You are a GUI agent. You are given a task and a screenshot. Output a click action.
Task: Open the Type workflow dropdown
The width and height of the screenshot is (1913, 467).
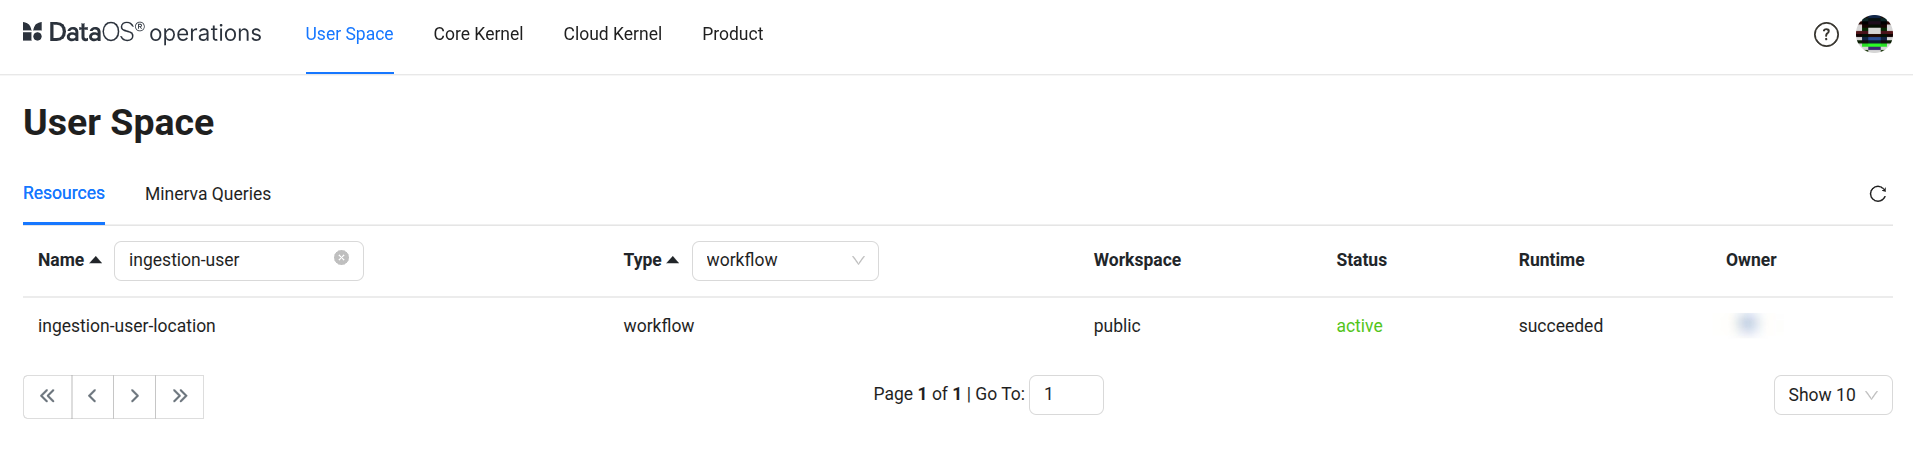coord(785,260)
